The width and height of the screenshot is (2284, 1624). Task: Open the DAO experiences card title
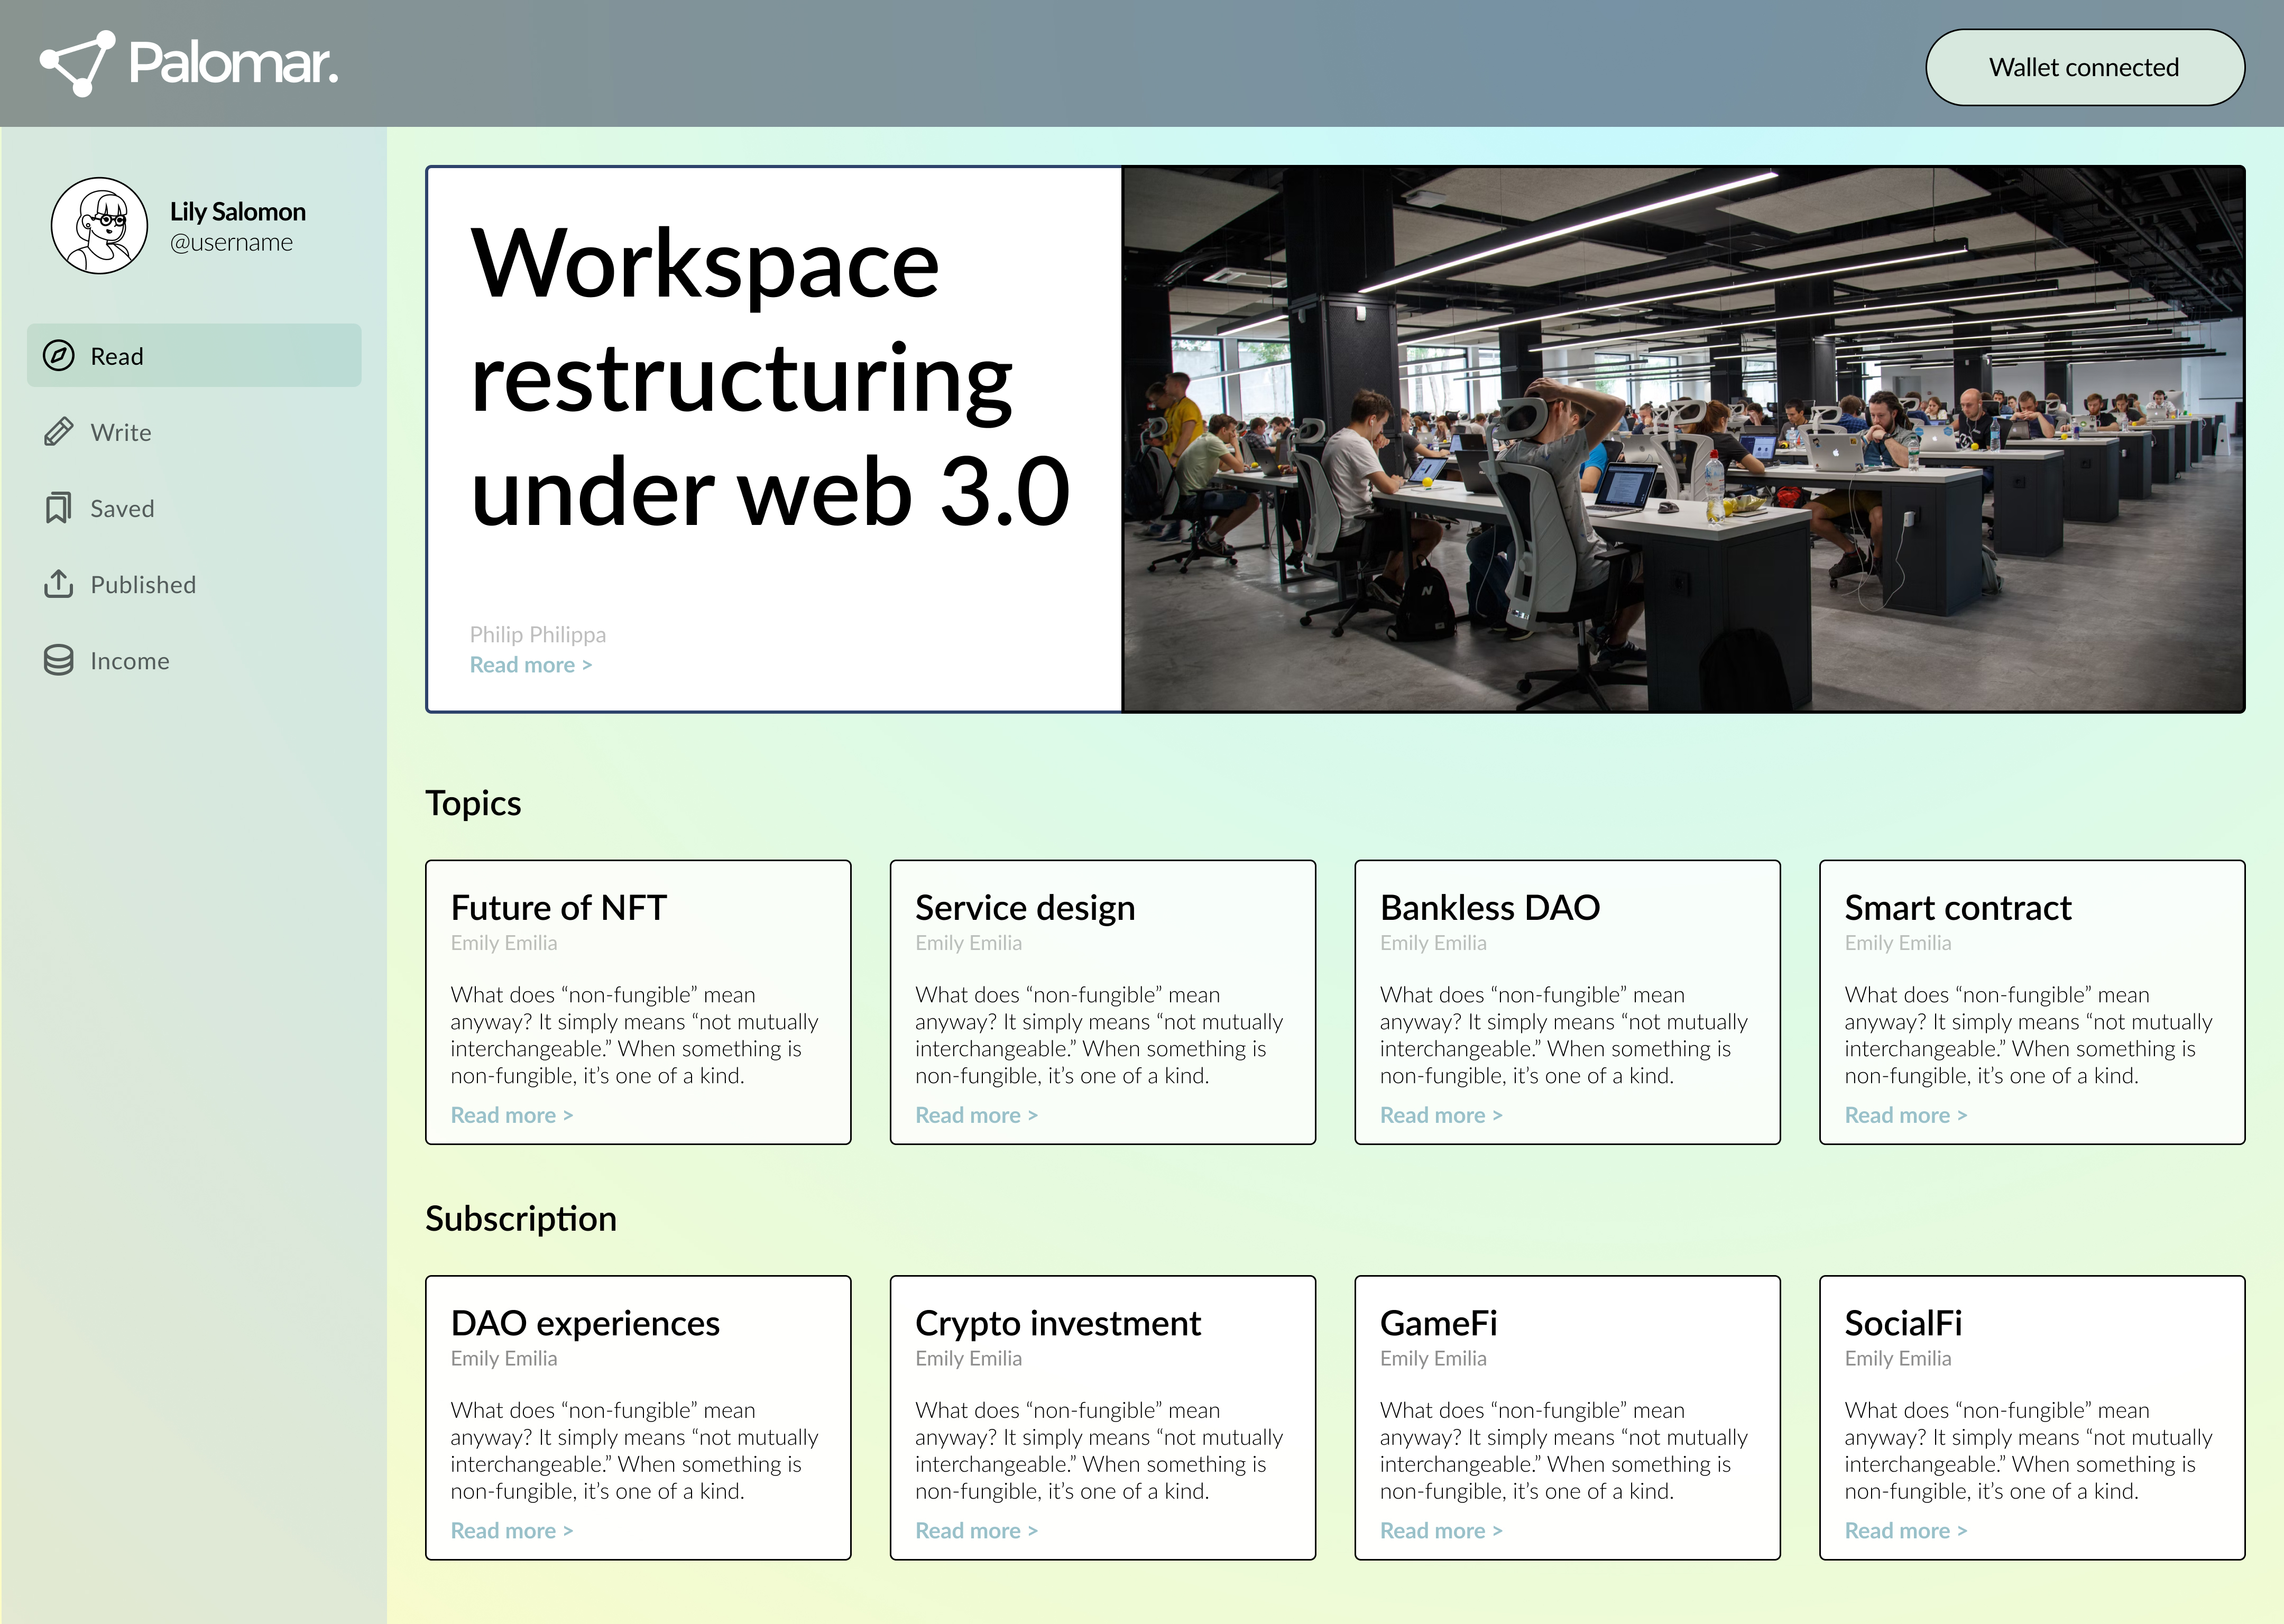pos(585,1324)
